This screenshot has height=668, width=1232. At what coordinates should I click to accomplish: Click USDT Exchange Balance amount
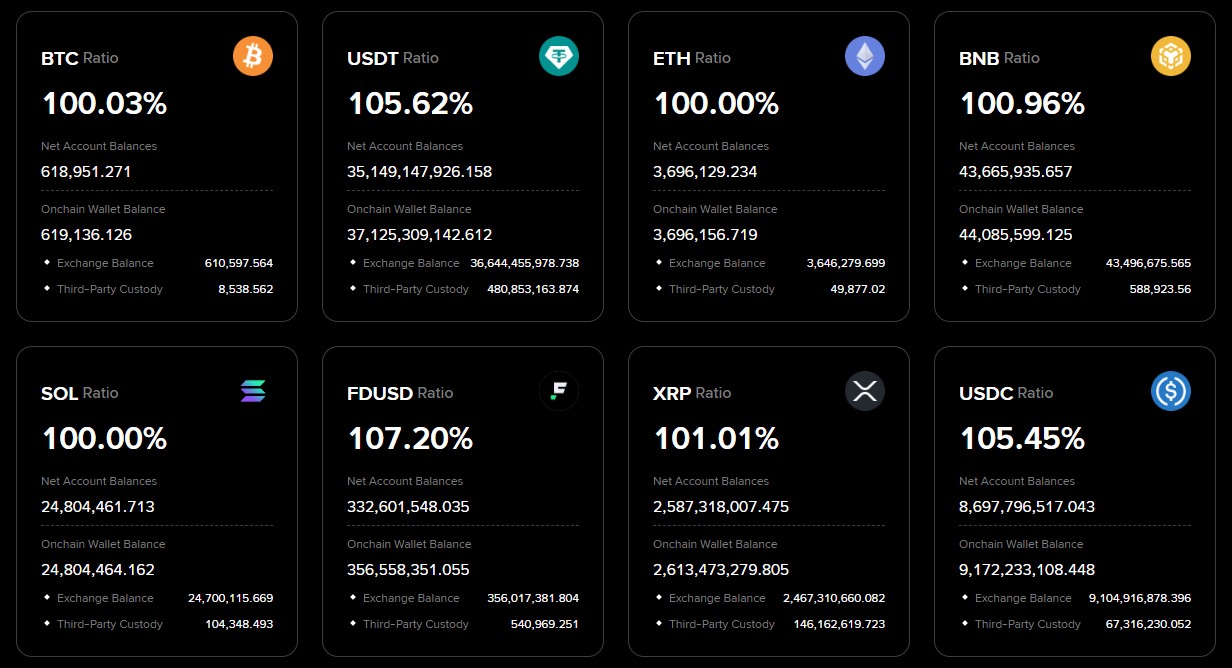click(524, 263)
